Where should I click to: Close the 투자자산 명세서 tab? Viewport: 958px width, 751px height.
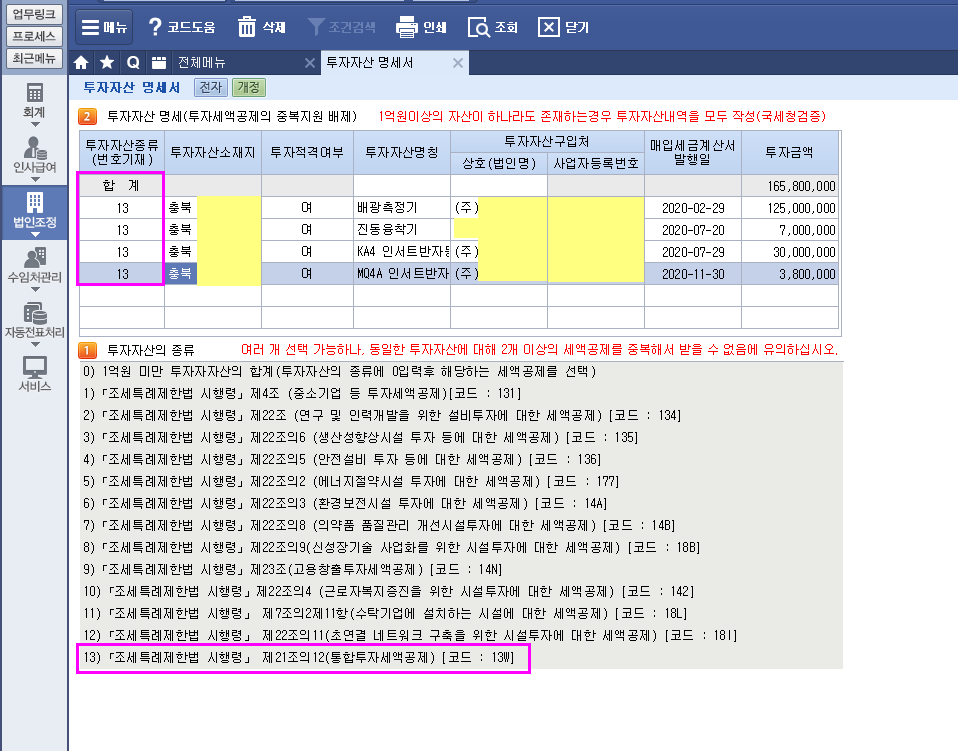(458, 63)
